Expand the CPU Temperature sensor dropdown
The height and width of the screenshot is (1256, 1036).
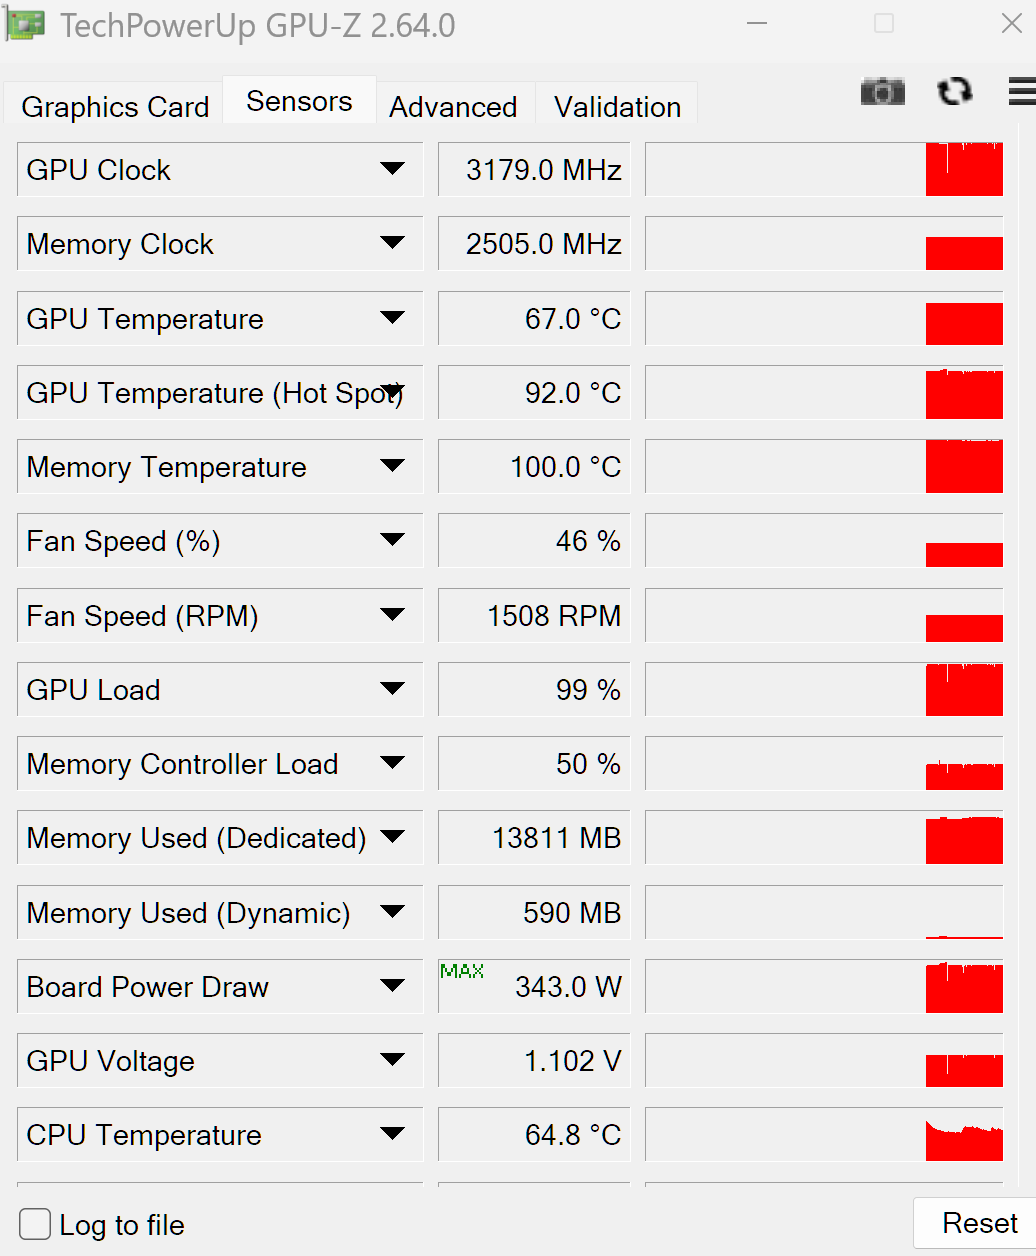[394, 1134]
